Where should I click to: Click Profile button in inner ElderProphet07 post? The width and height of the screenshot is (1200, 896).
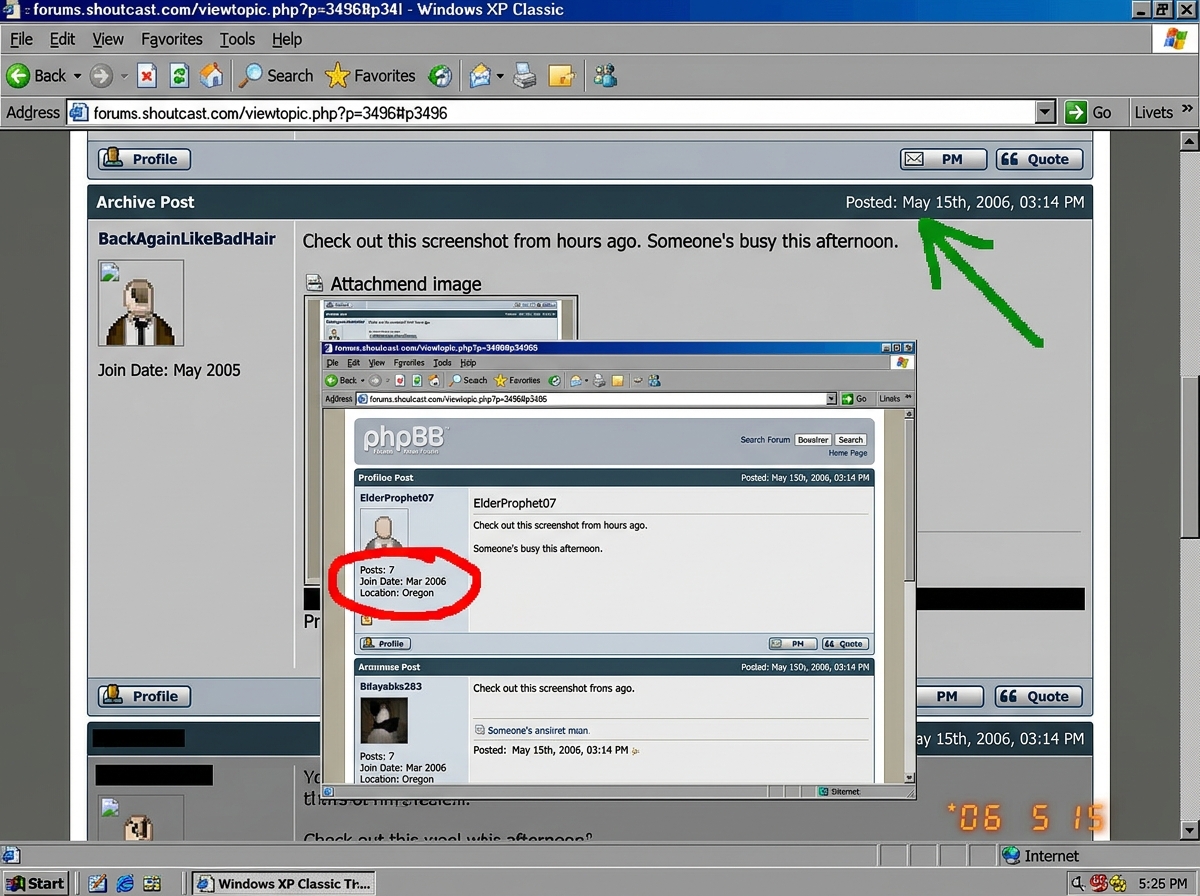click(385, 644)
